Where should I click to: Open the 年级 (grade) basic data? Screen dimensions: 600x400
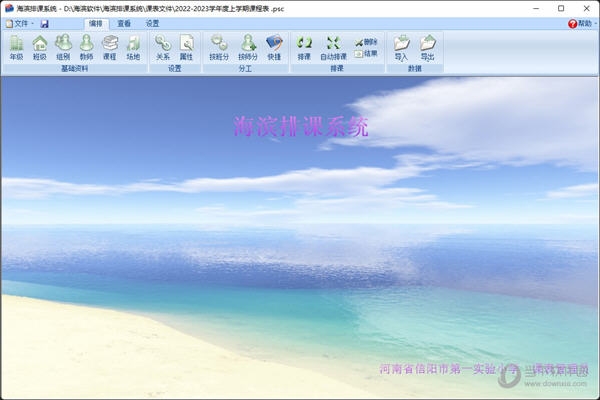click(16, 47)
